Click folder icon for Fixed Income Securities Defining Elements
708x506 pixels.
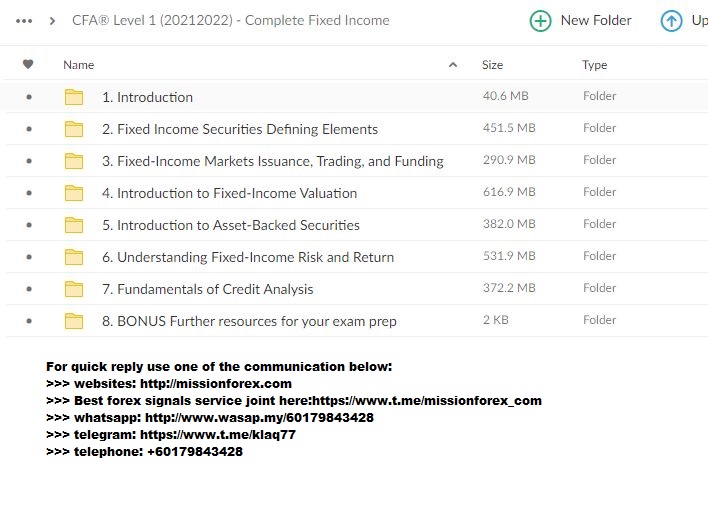74,129
